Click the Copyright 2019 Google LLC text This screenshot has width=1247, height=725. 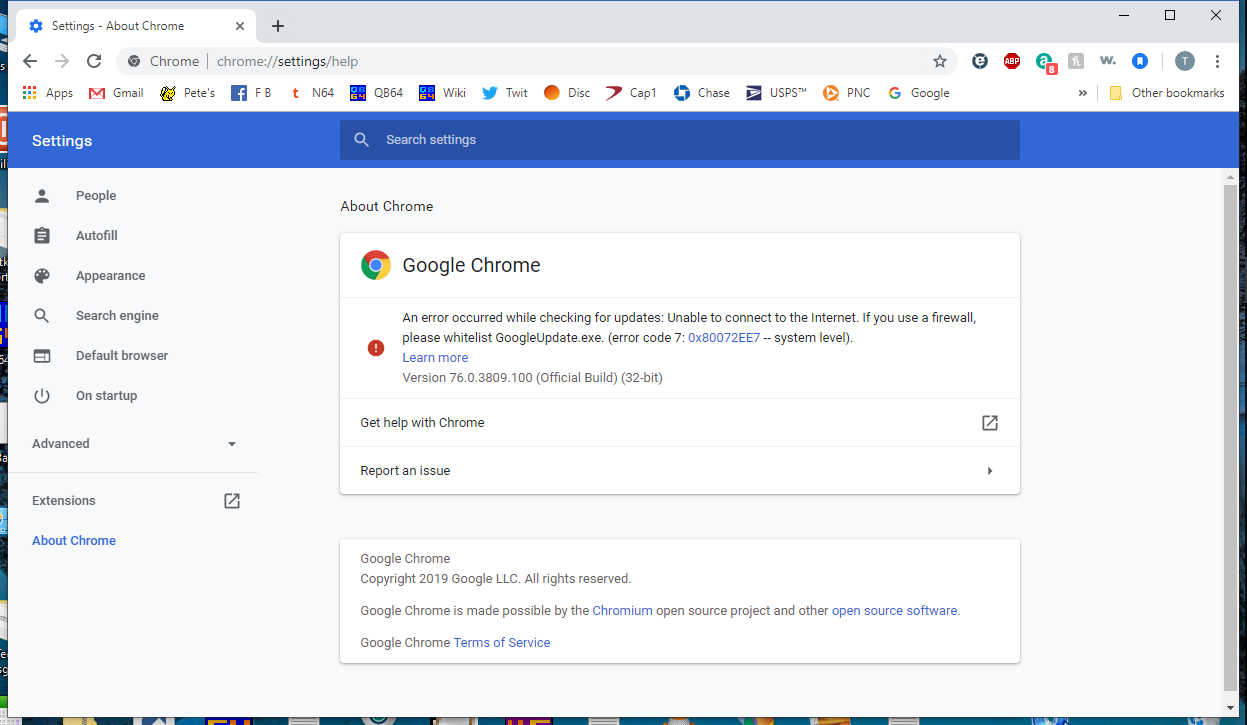click(496, 579)
